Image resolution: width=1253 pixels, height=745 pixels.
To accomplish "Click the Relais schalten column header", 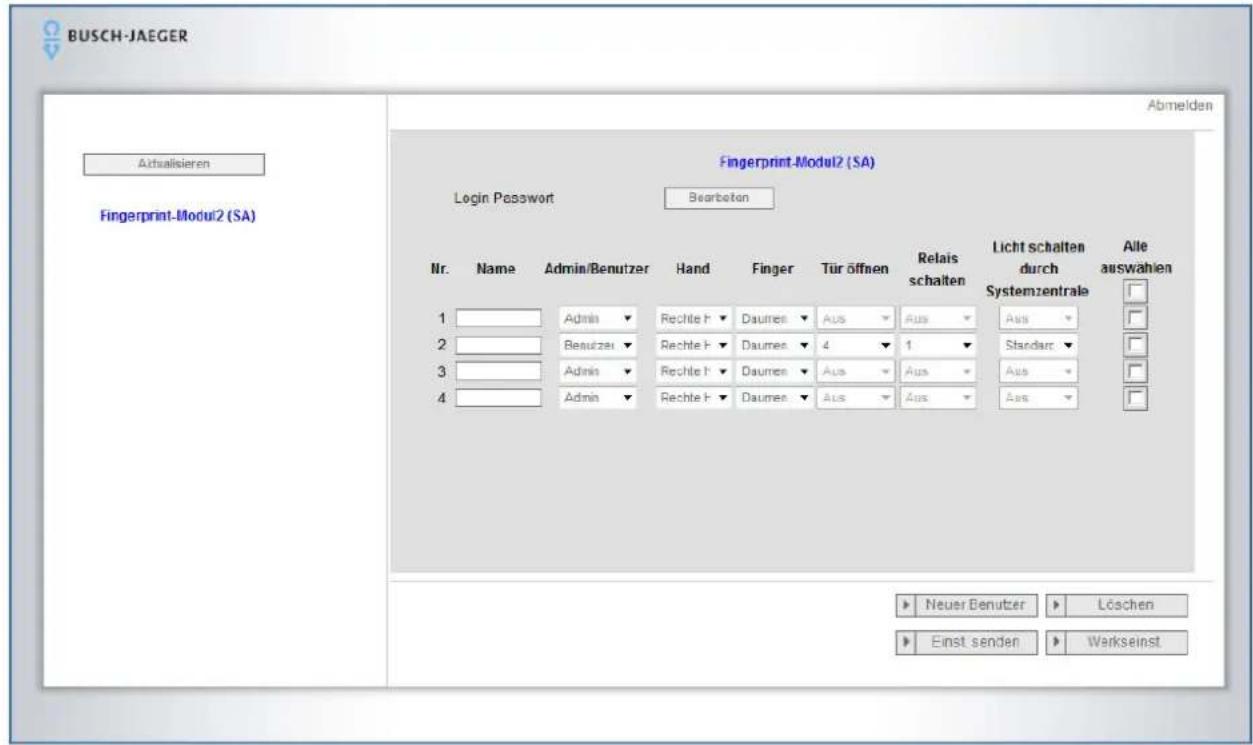I will (938, 270).
